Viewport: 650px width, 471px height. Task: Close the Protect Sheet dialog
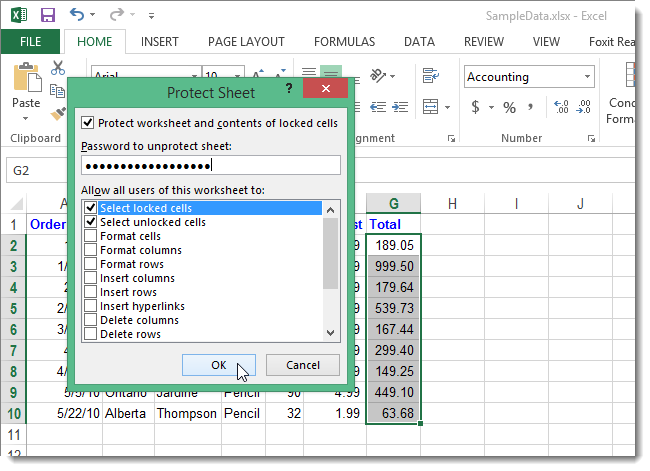coord(325,88)
